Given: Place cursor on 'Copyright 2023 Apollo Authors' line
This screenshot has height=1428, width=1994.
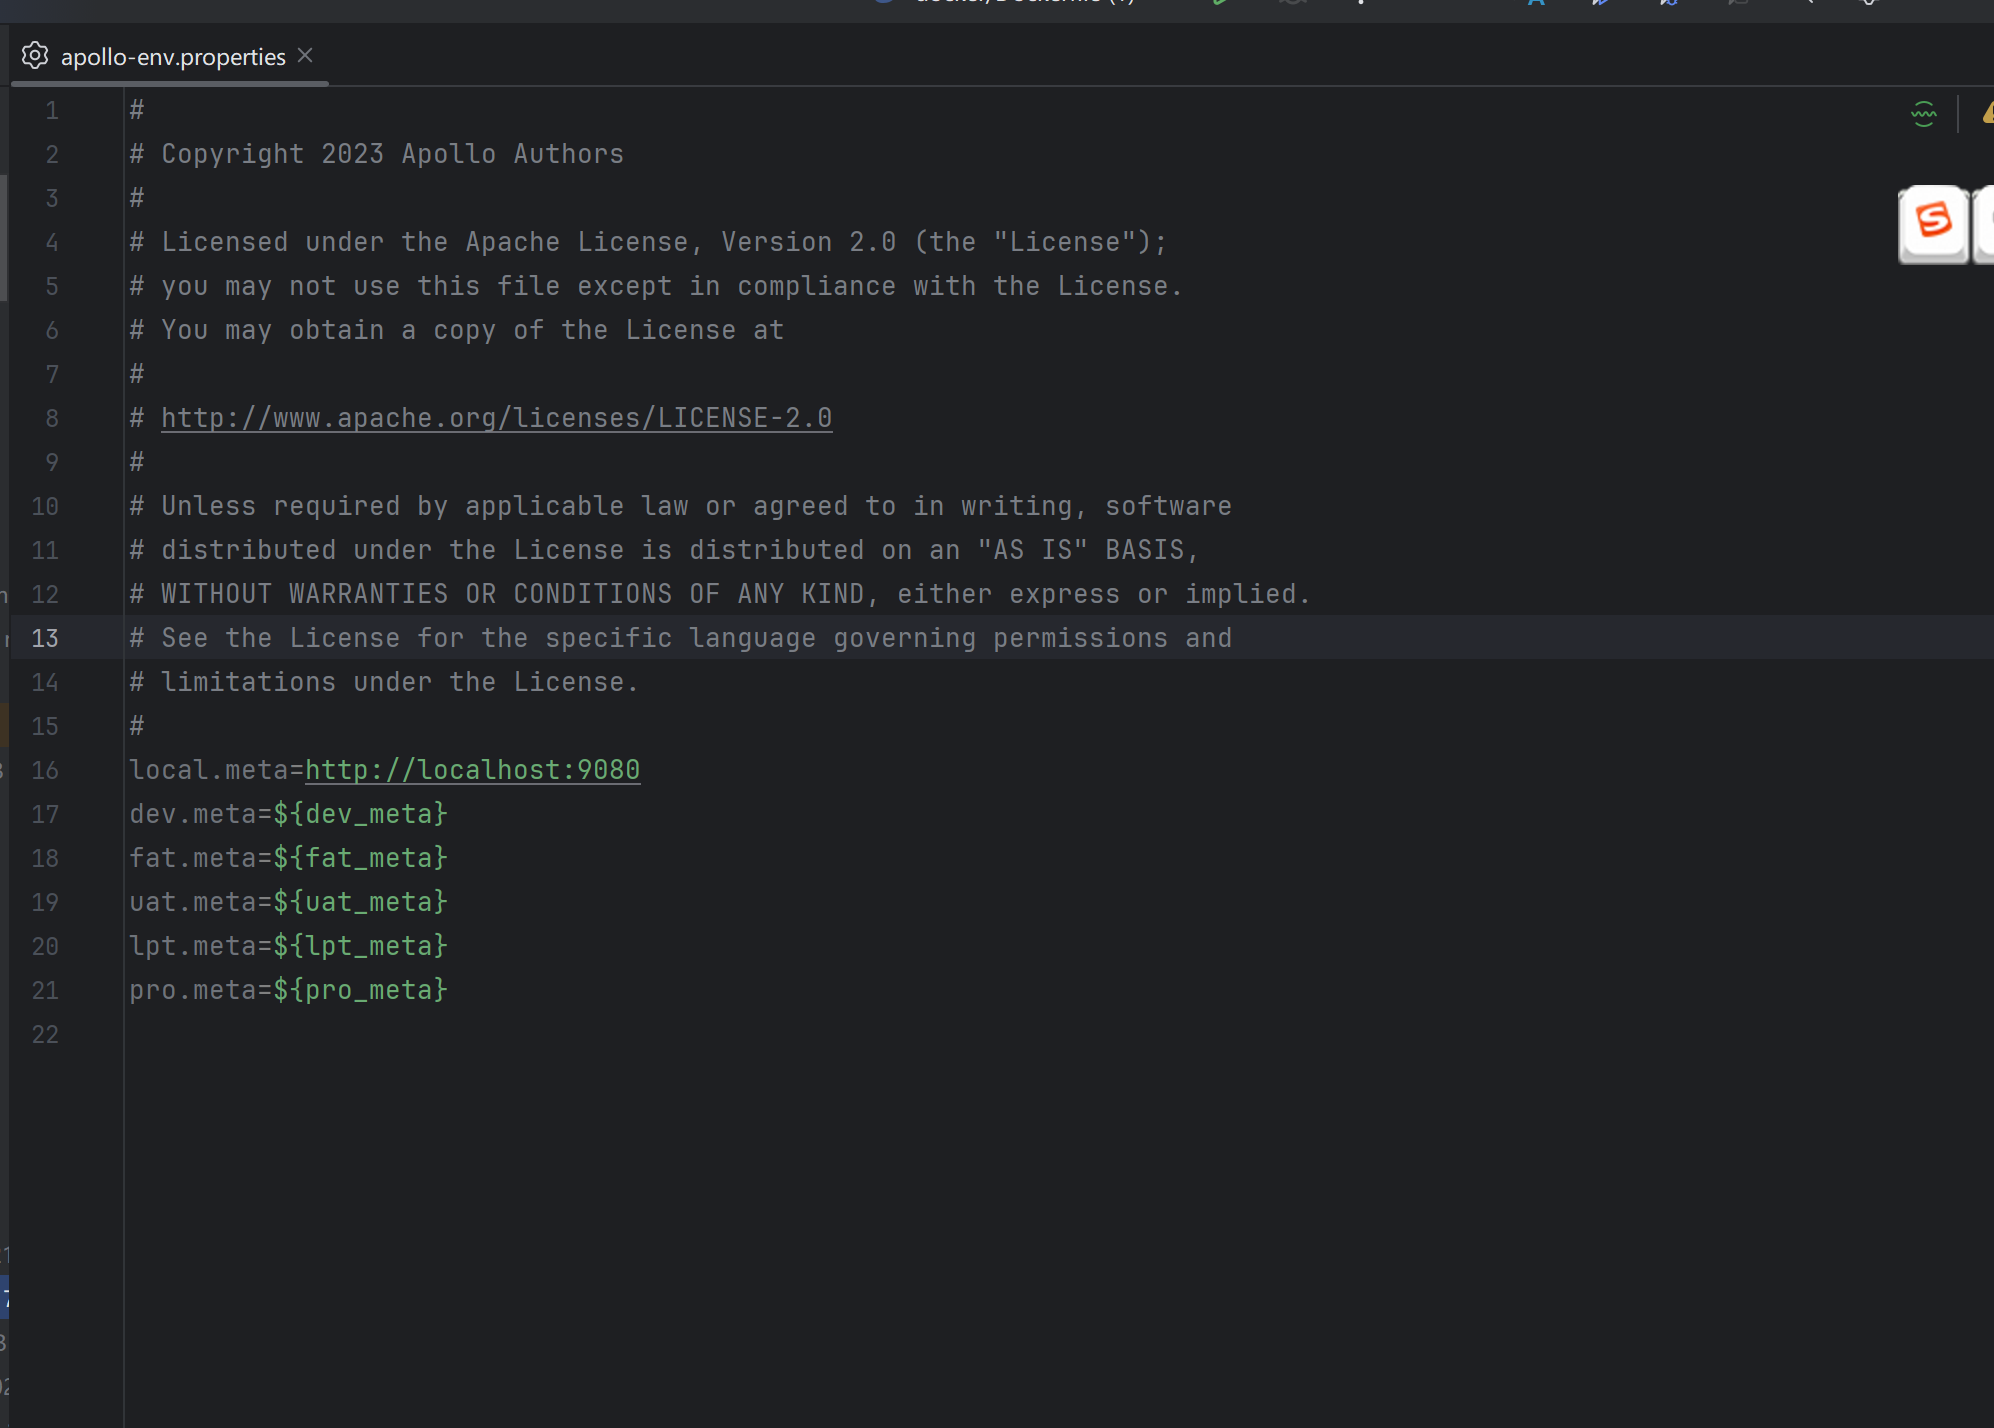Looking at the screenshot, I should pyautogui.click(x=377, y=154).
